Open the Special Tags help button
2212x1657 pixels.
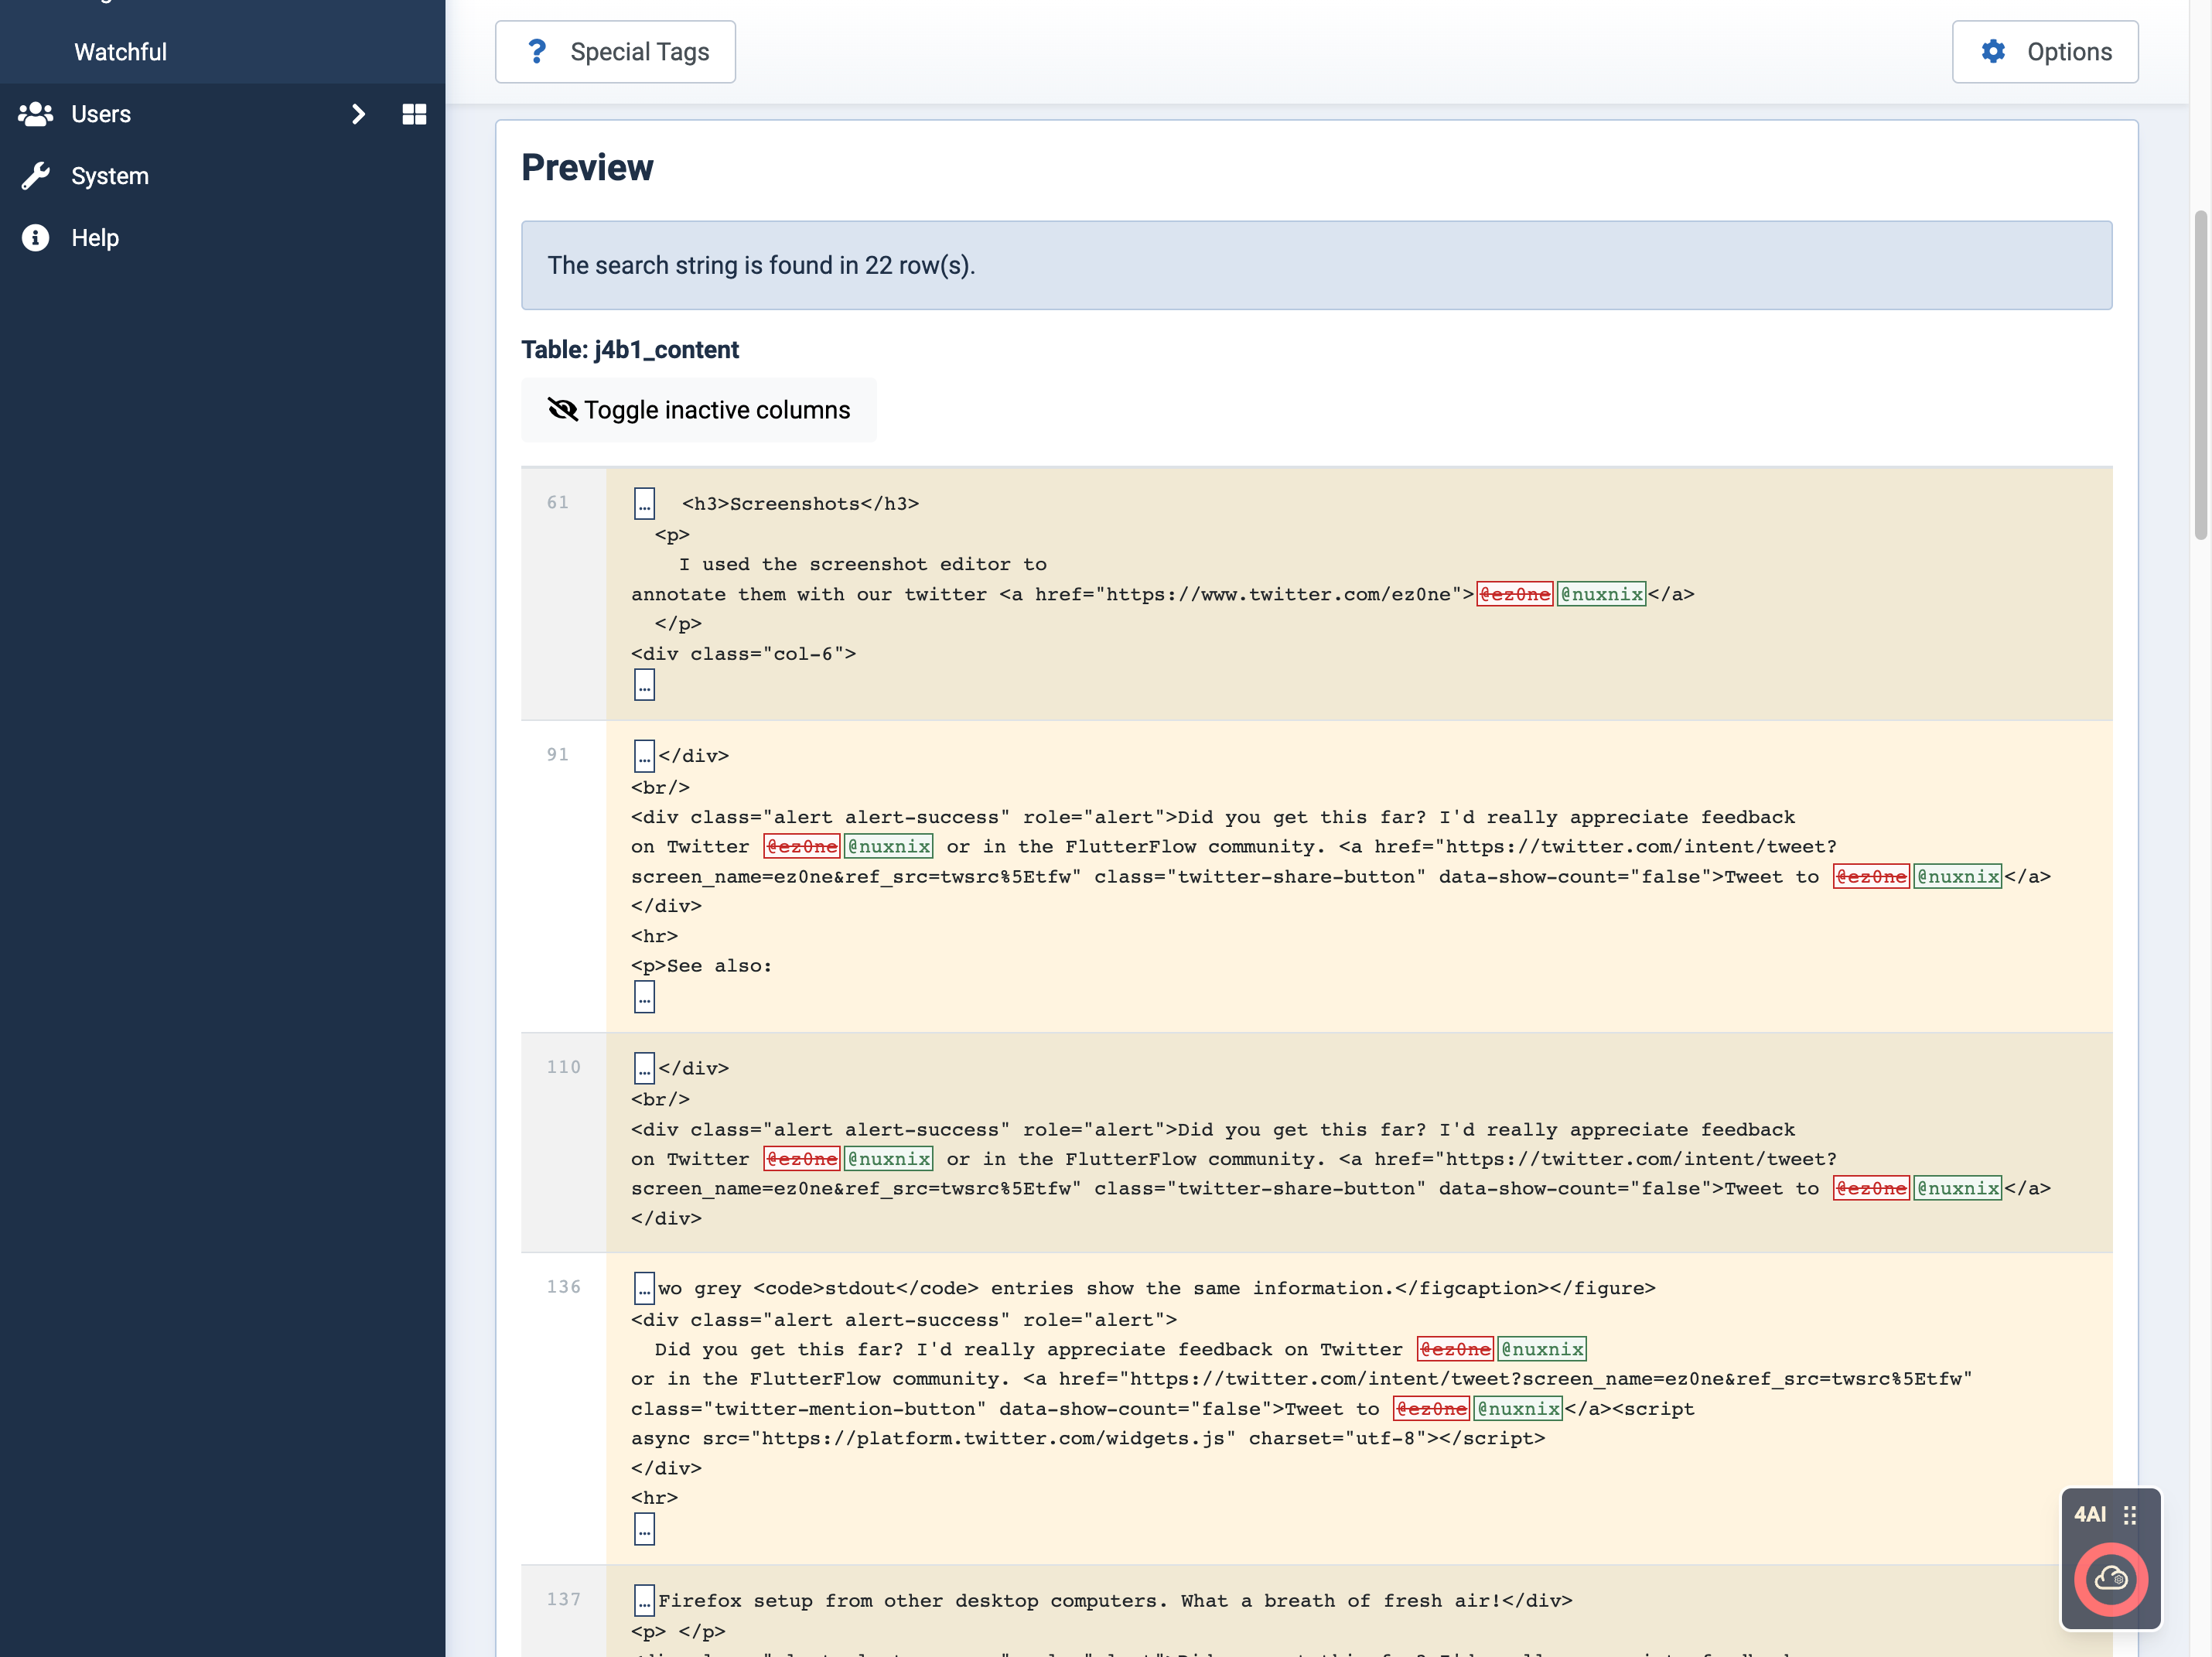tap(615, 52)
